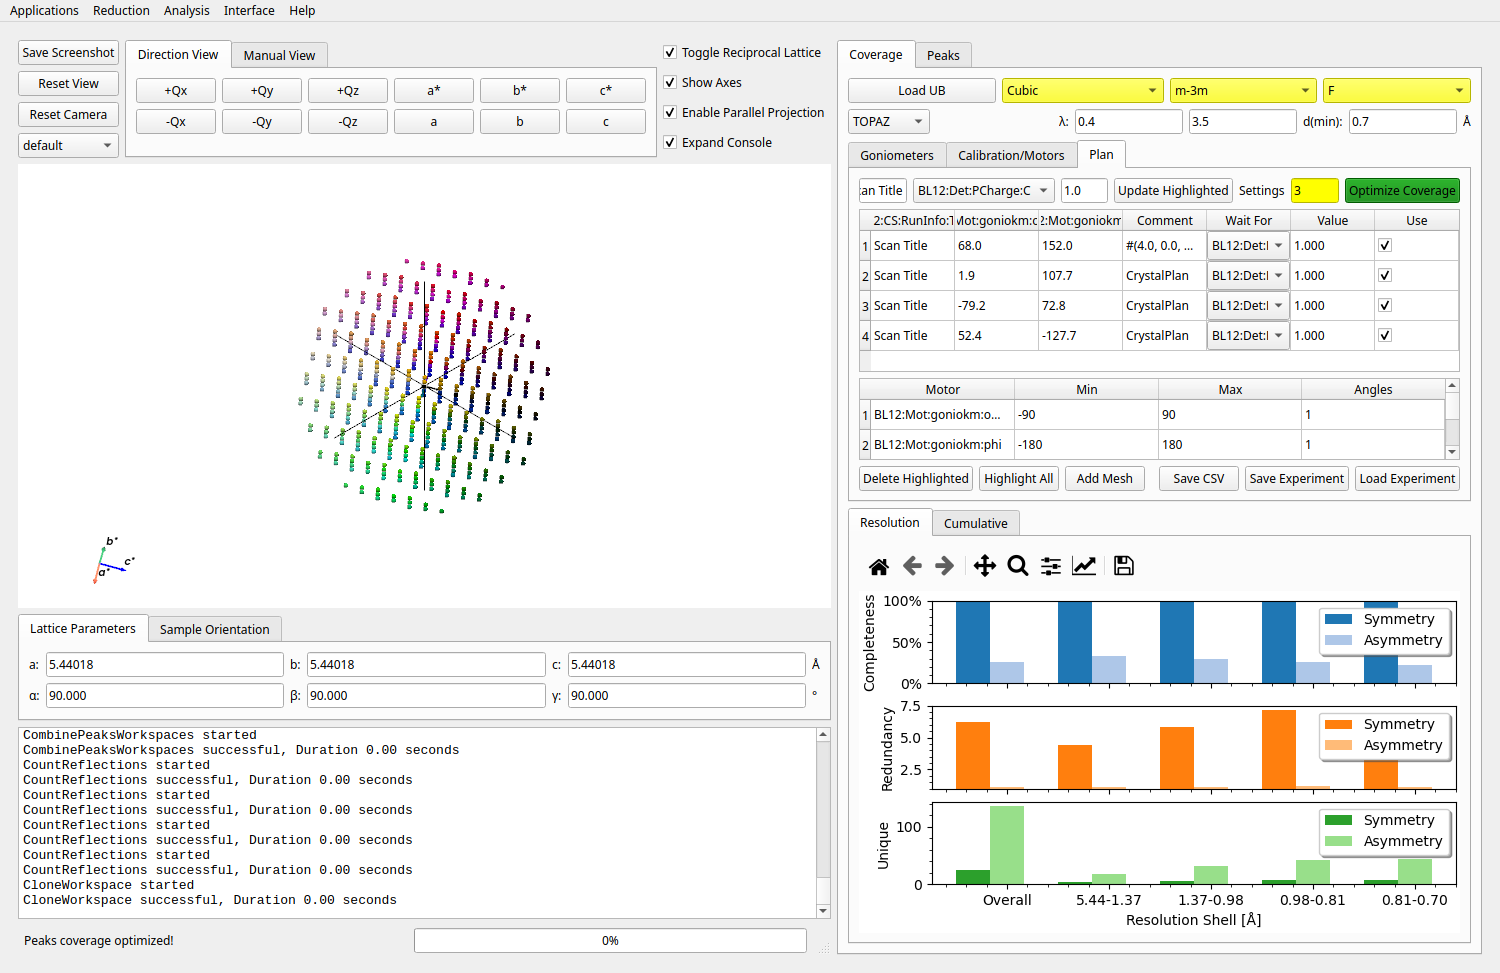Uncheck the Show Axes checkbox
This screenshot has height=973, width=1500.
pos(670,82)
